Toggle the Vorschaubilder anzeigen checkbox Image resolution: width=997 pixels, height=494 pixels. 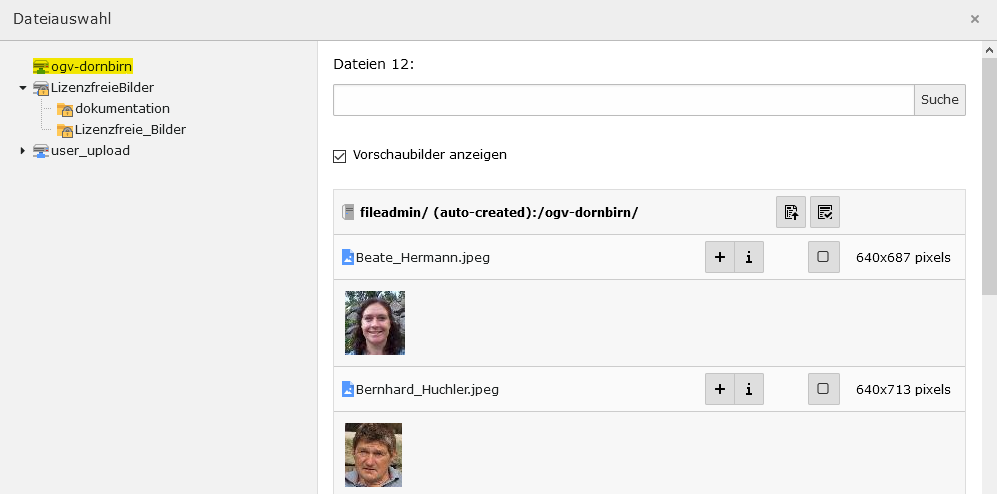pyautogui.click(x=339, y=156)
